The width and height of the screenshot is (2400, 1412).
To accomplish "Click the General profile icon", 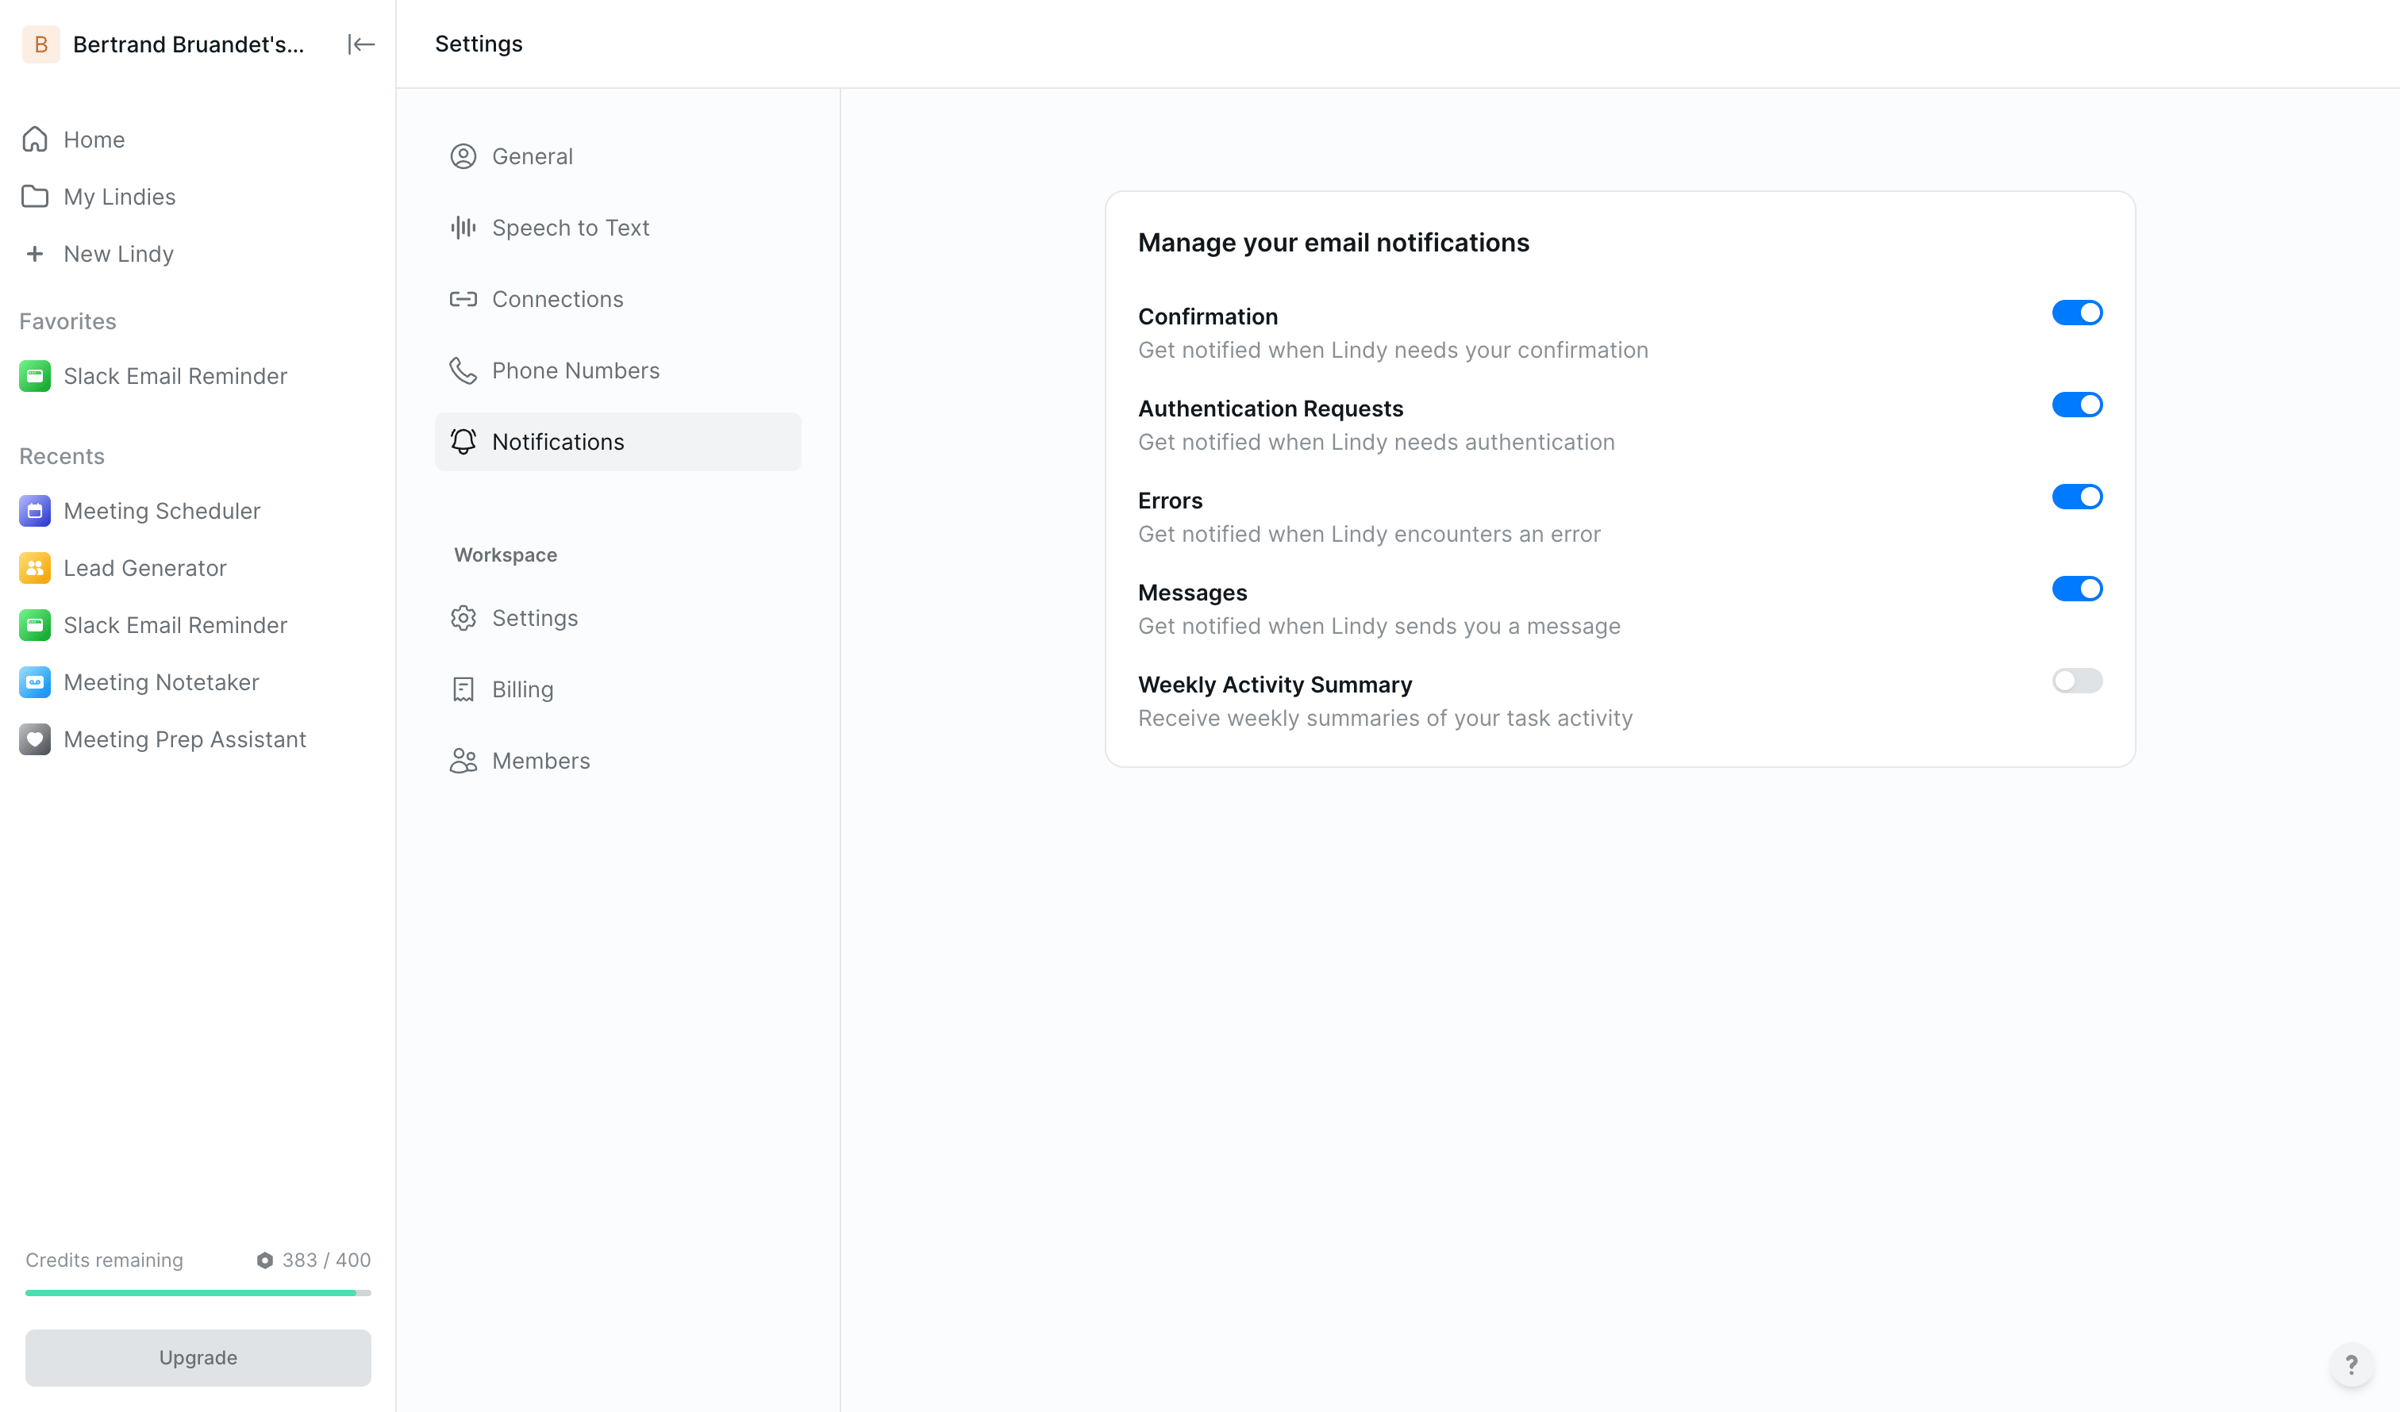I will click(x=463, y=156).
